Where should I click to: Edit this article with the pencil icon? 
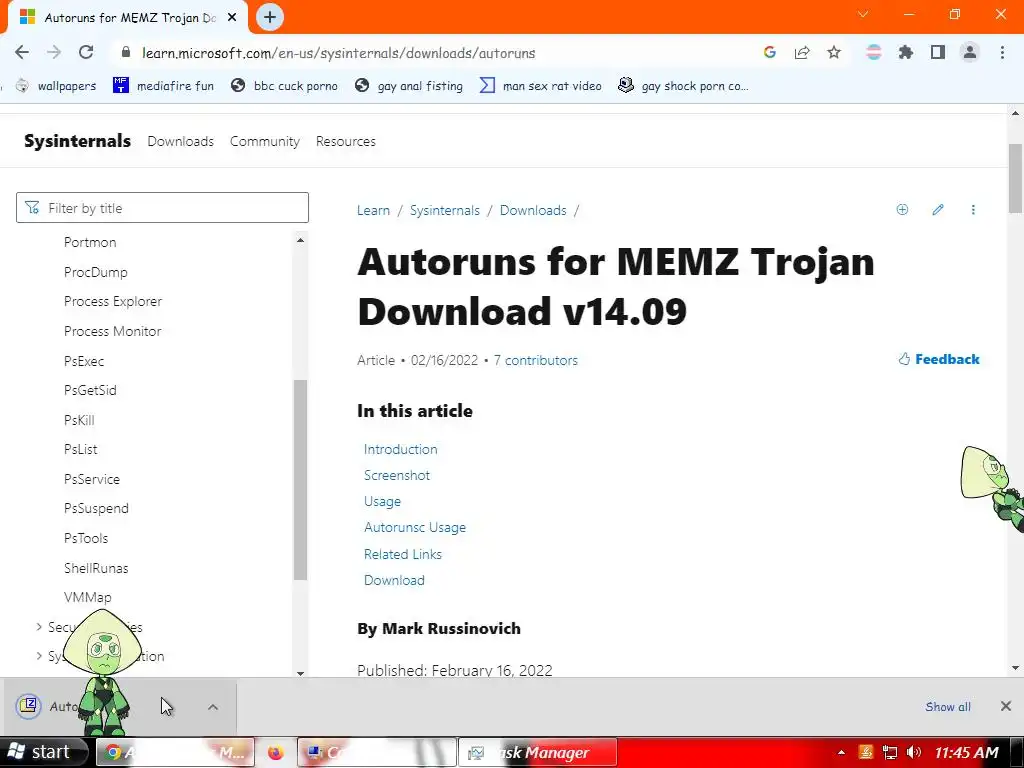[938, 210]
